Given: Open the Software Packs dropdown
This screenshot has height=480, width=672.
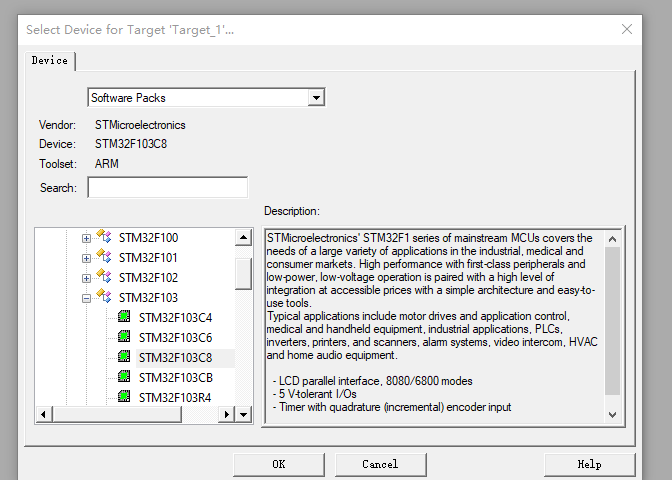Looking at the screenshot, I should [x=316, y=98].
